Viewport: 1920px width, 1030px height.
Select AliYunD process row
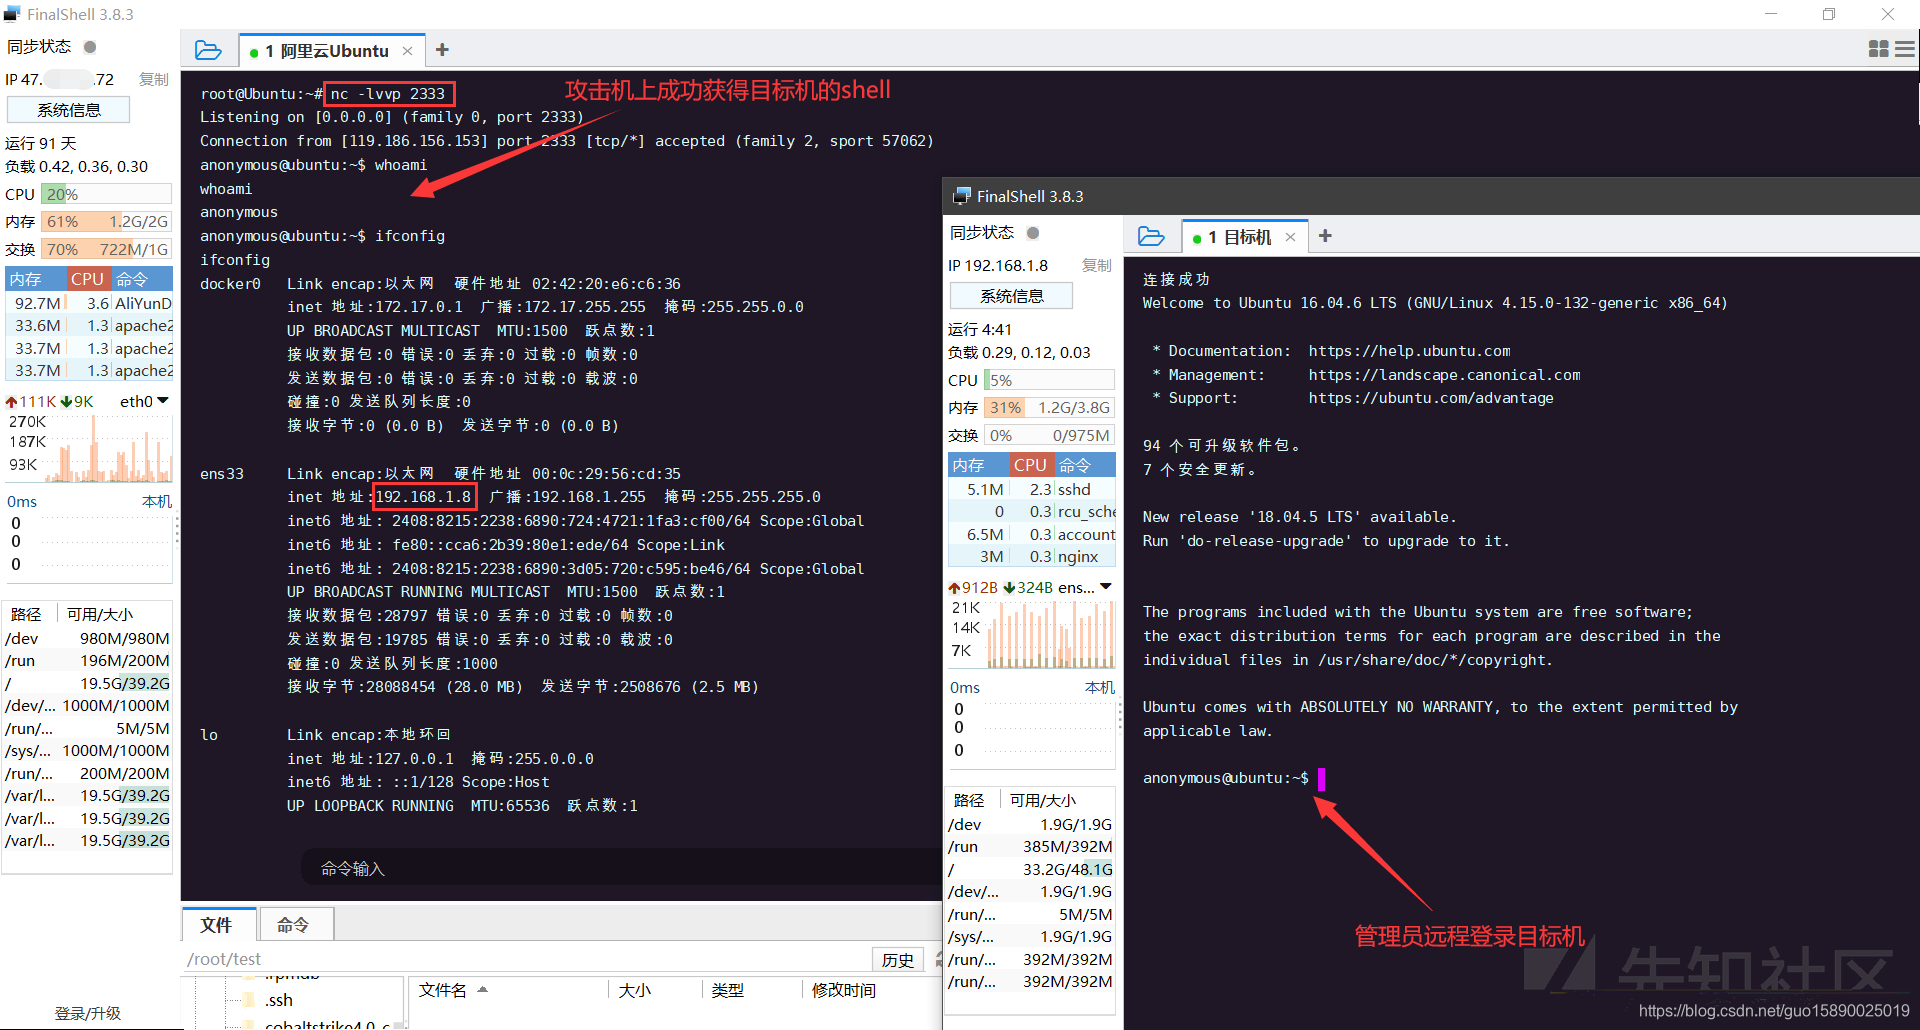tap(90, 303)
